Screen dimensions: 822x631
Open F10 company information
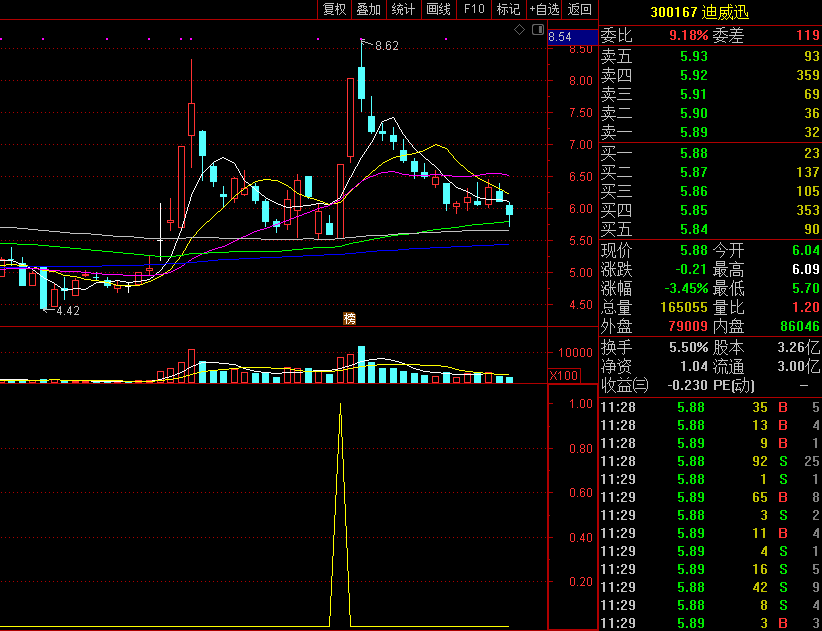[474, 9]
